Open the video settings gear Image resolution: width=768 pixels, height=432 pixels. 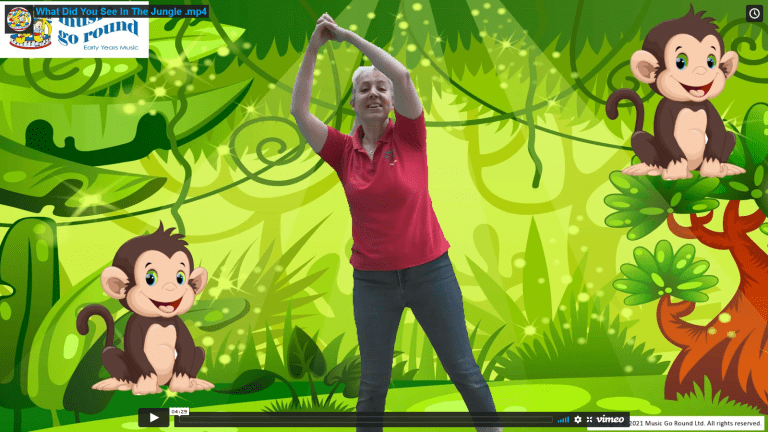577,419
